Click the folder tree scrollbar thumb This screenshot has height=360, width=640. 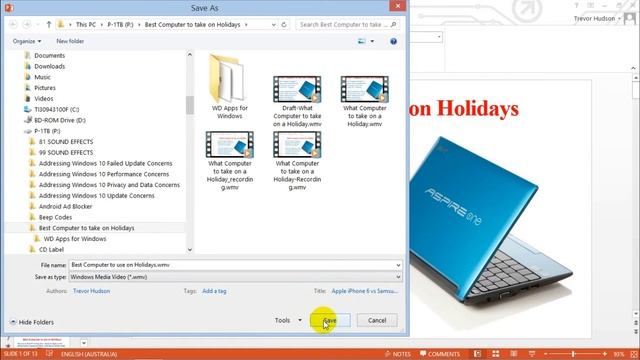pyautogui.click(x=190, y=105)
